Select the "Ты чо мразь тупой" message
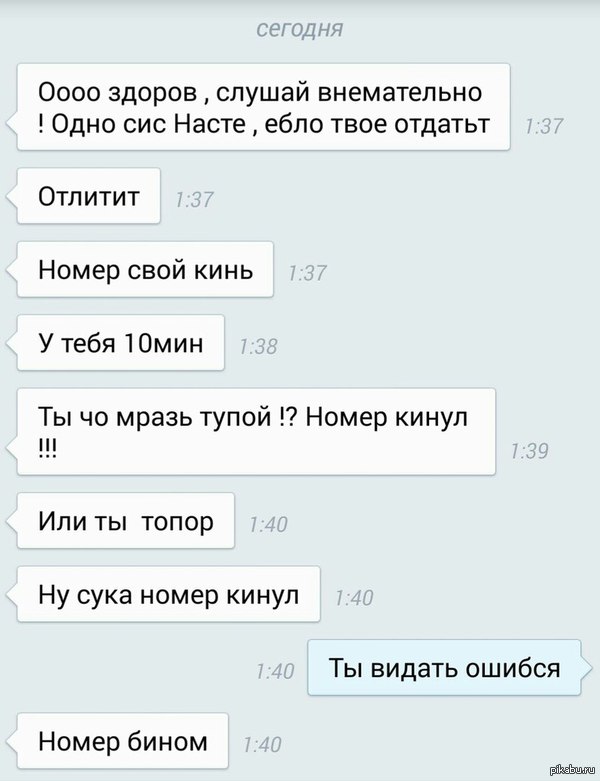This screenshot has width=600, height=781. pyautogui.click(x=256, y=431)
